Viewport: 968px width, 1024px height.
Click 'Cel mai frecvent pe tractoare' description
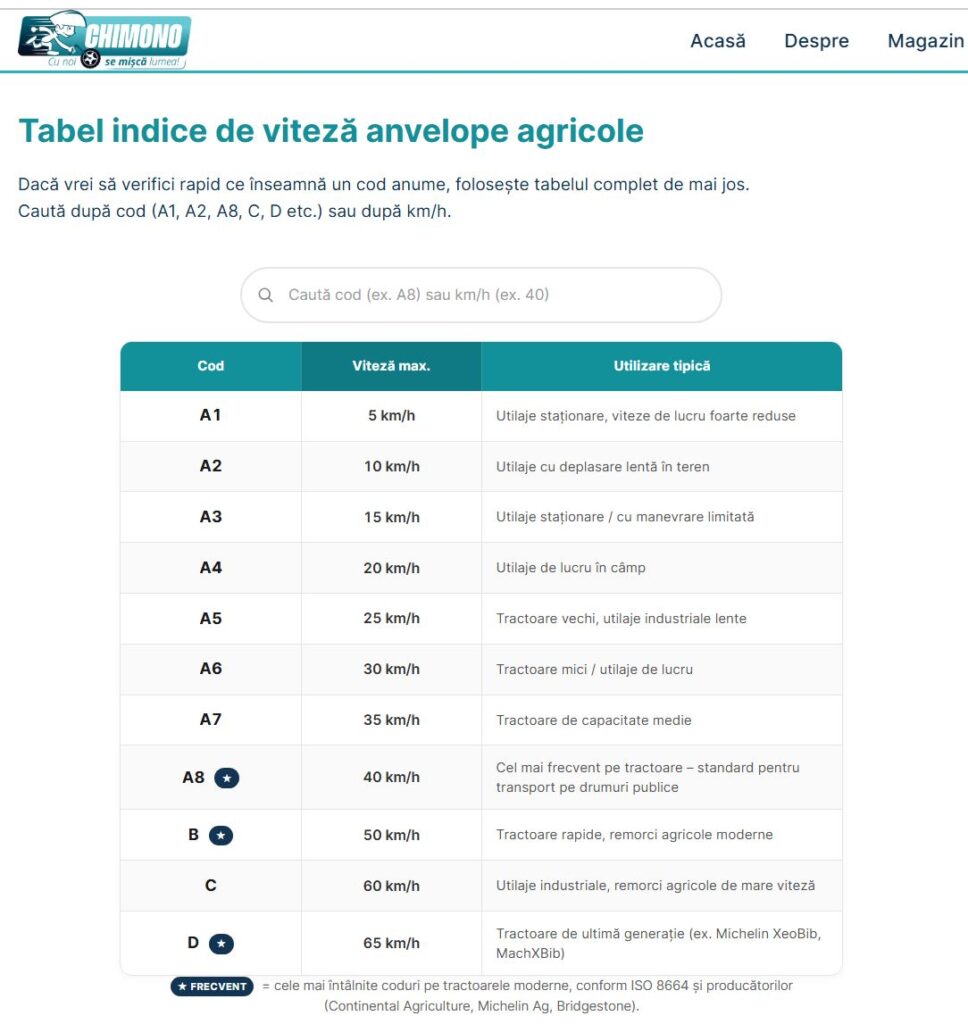pyautogui.click(x=647, y=777)
